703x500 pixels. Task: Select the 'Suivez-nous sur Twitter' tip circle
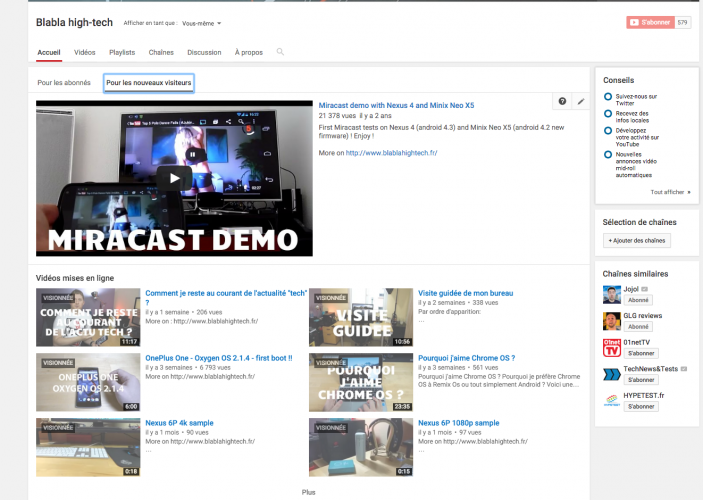click(608, 96)
